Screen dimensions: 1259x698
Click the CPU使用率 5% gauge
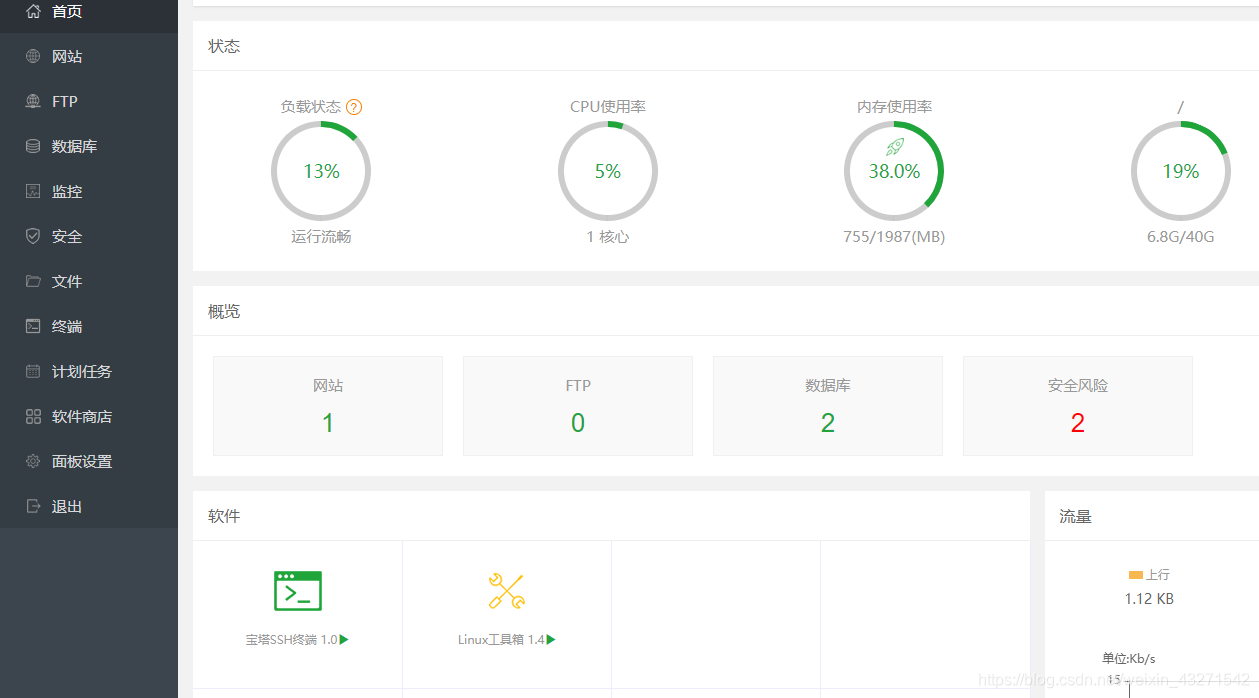tap(608, 171)
